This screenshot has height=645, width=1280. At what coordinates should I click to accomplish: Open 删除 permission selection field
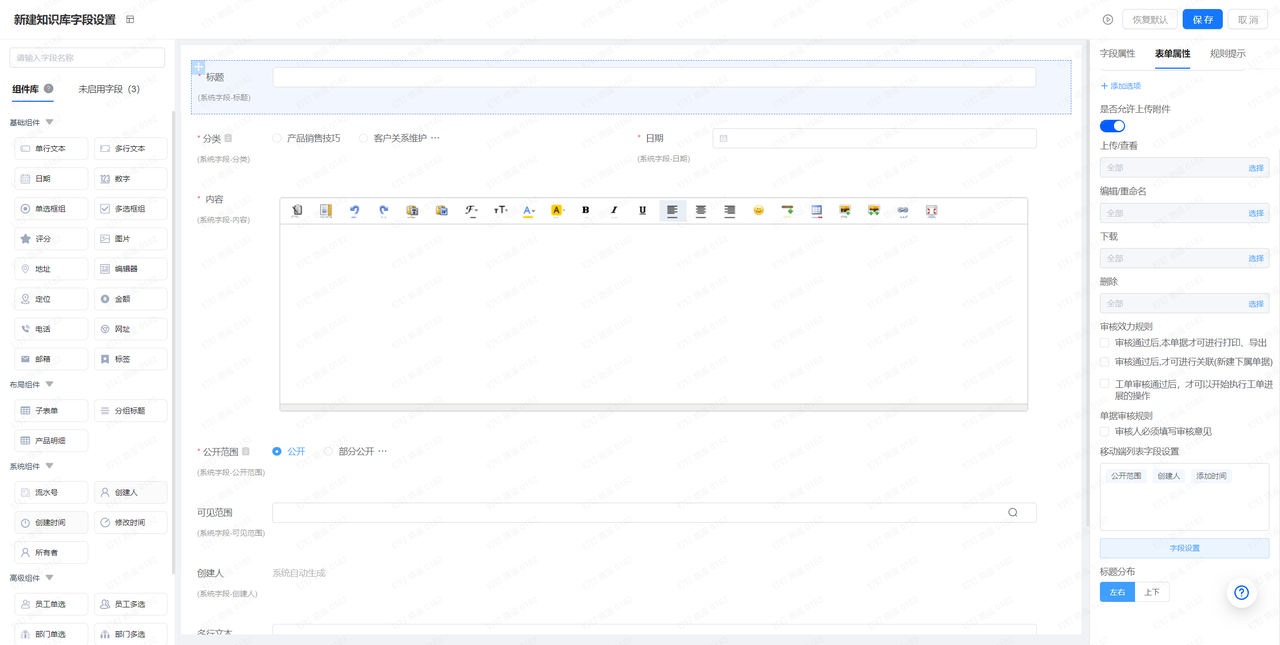click(1184, 303)
